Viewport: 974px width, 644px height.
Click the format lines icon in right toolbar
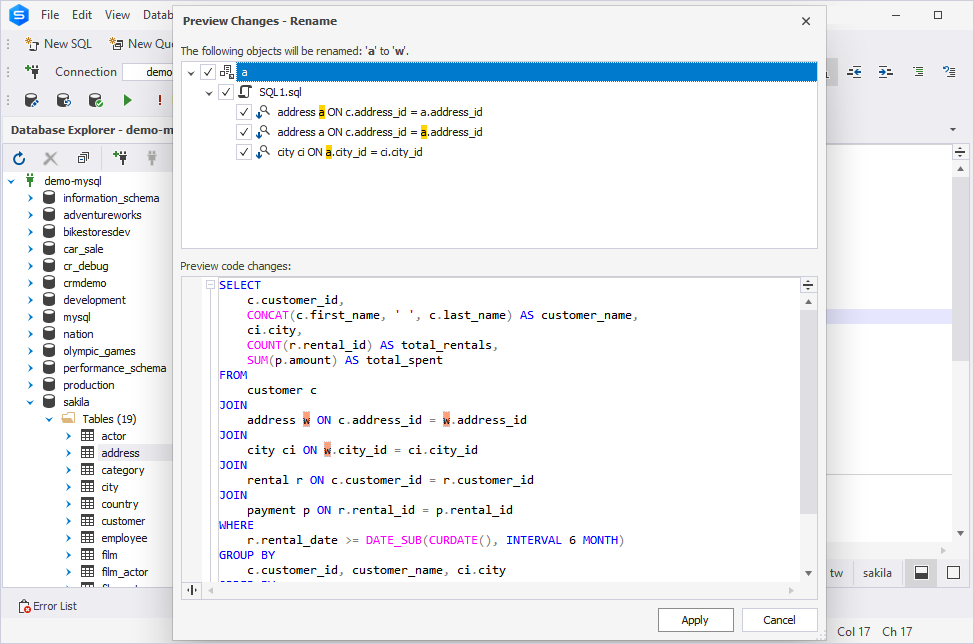[x=918, y=72]
